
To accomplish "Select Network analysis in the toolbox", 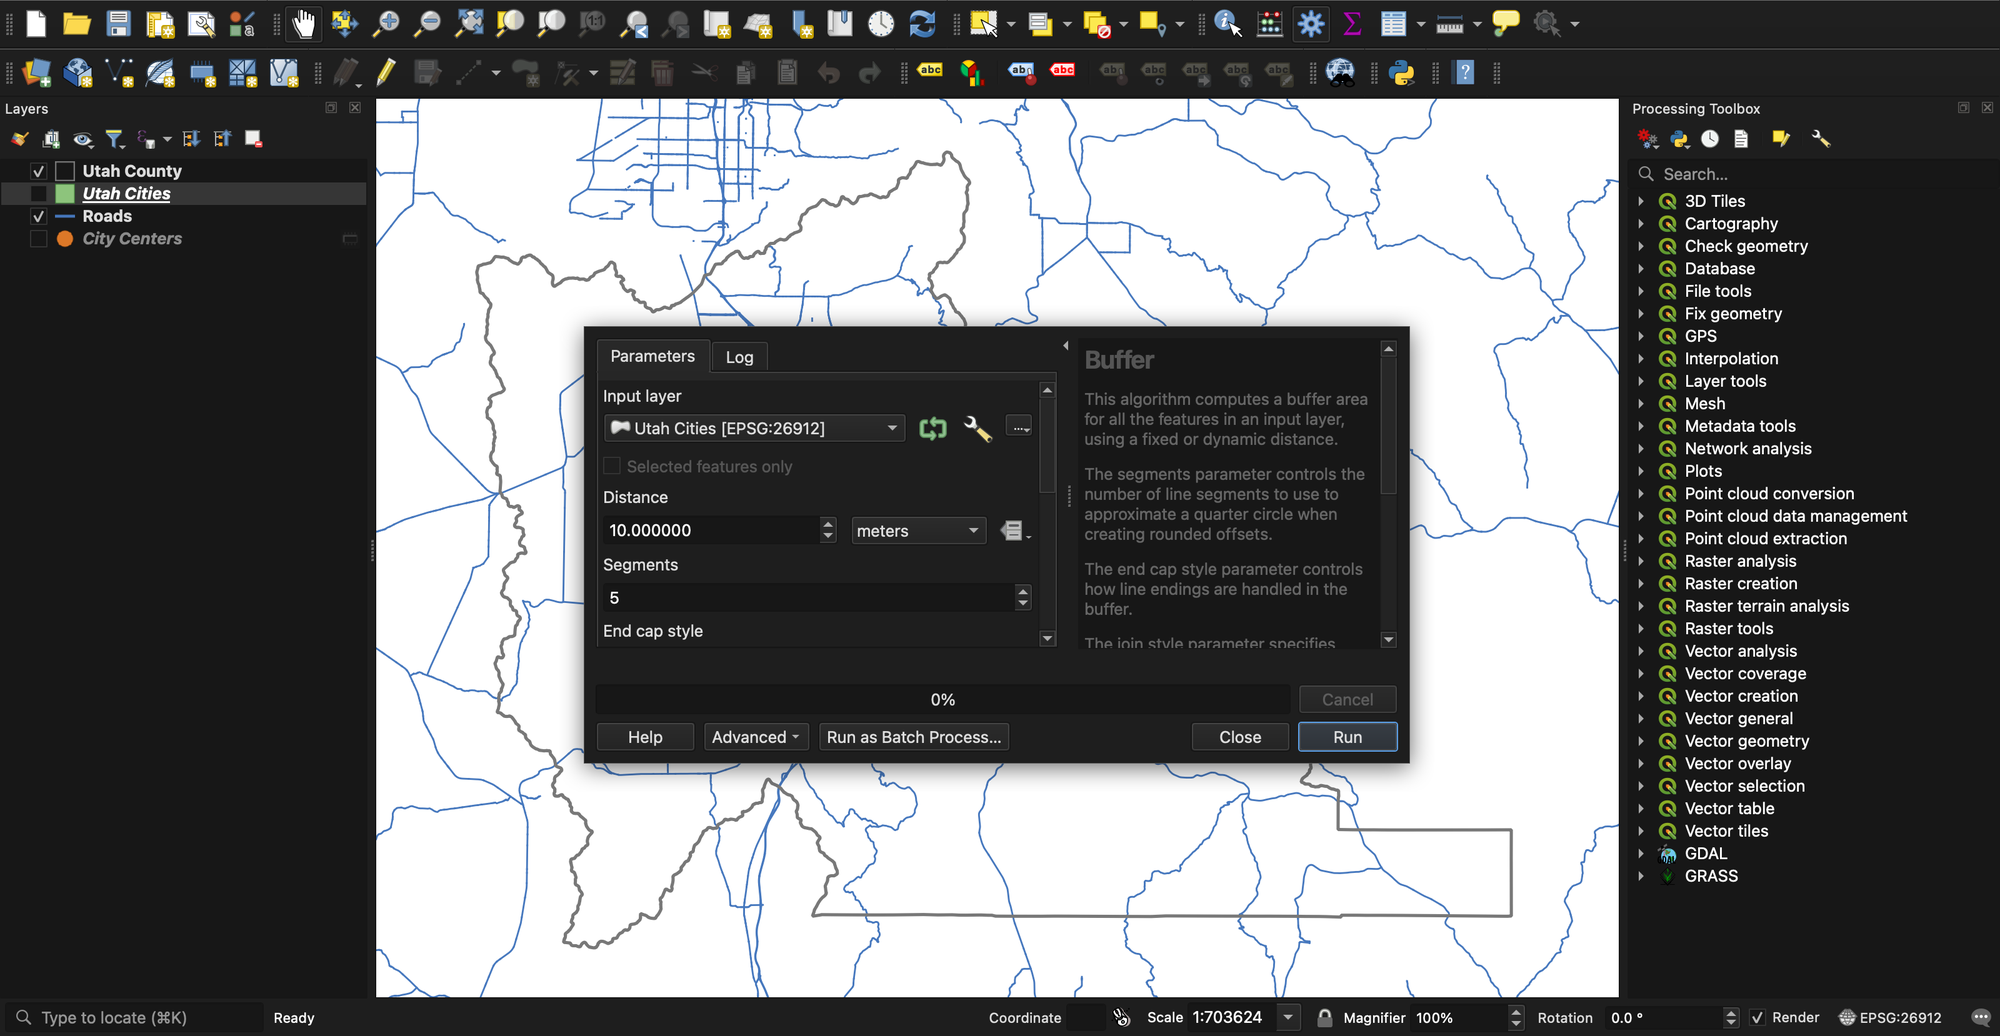I will [1747, 448].
